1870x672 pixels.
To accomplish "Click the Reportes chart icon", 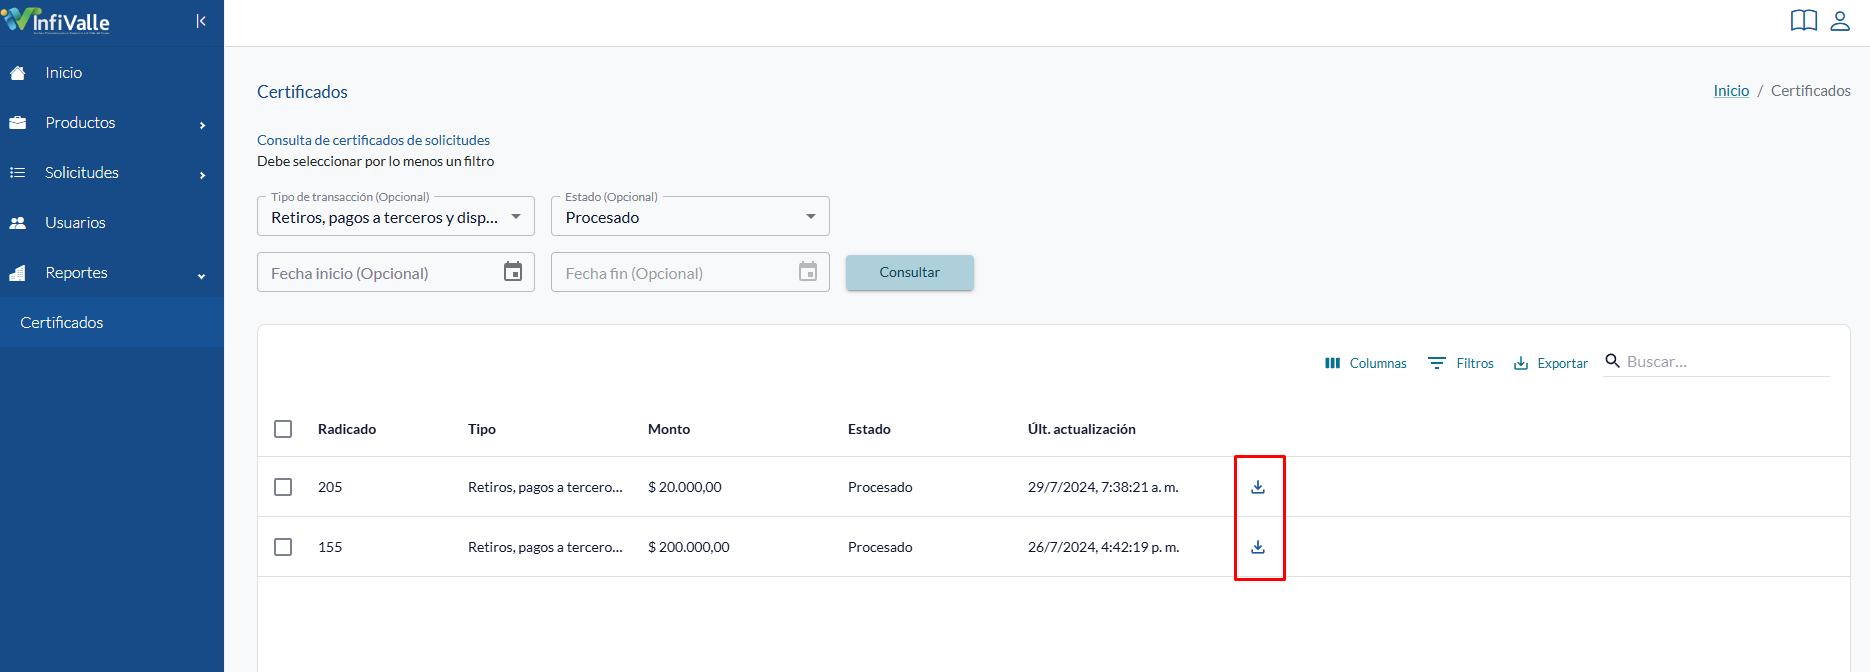I will (17, 273).
